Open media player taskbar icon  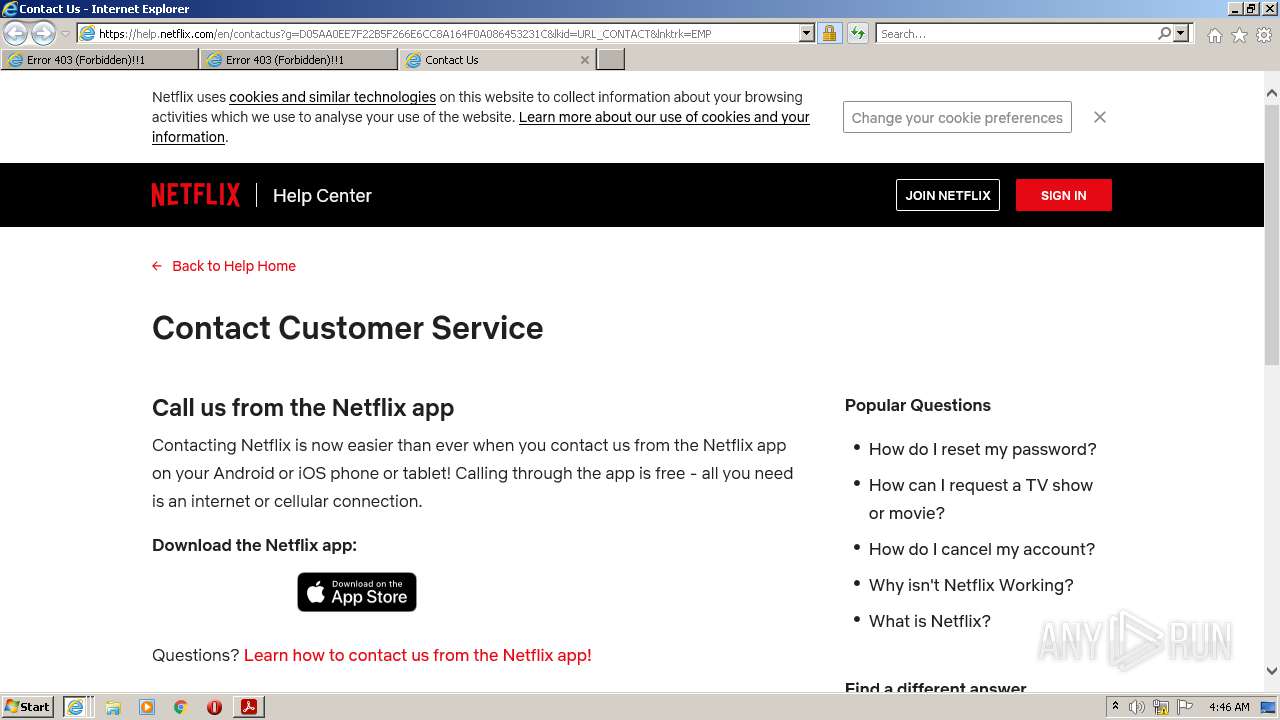pos(147,707)
